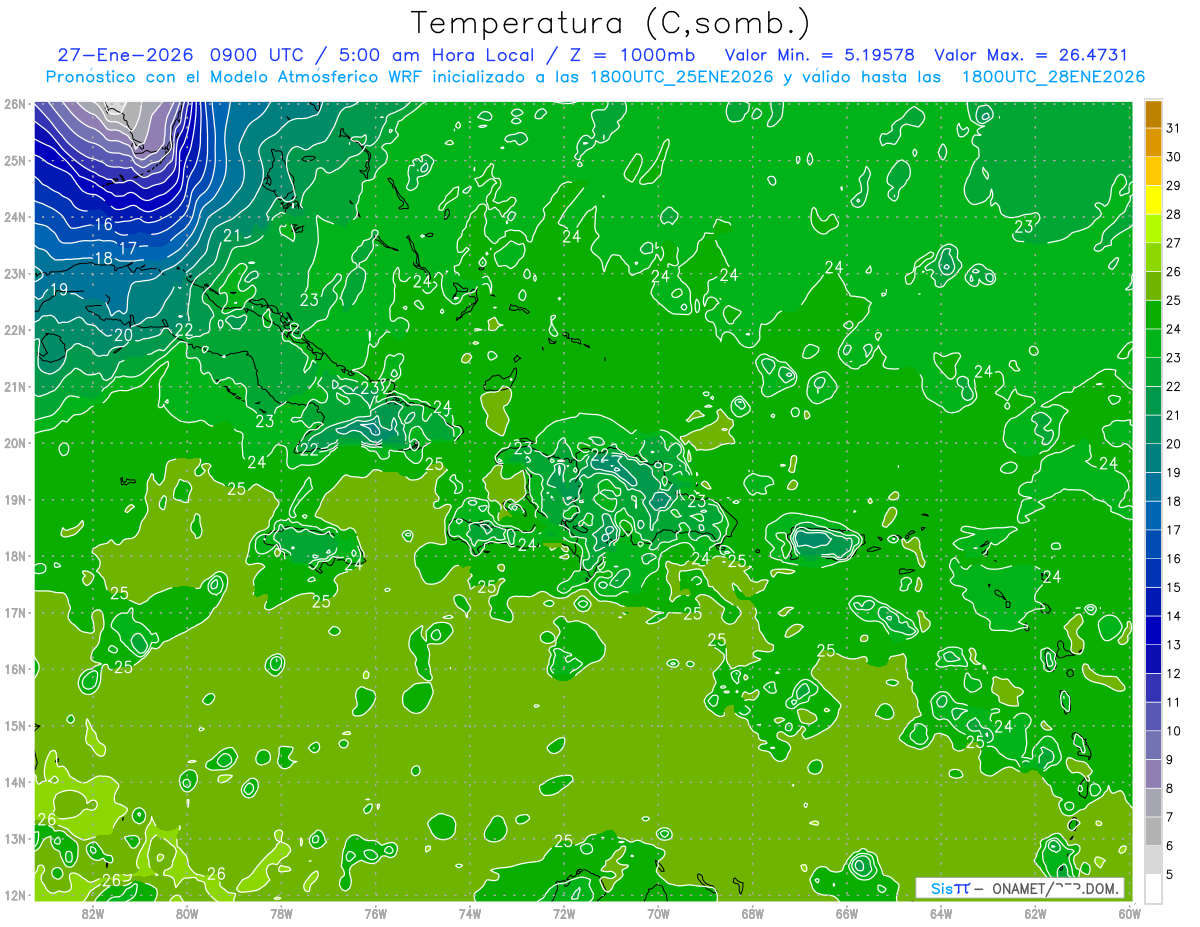Click the "18" contour label on the map

pyautogui.click(x=102, y=258)
